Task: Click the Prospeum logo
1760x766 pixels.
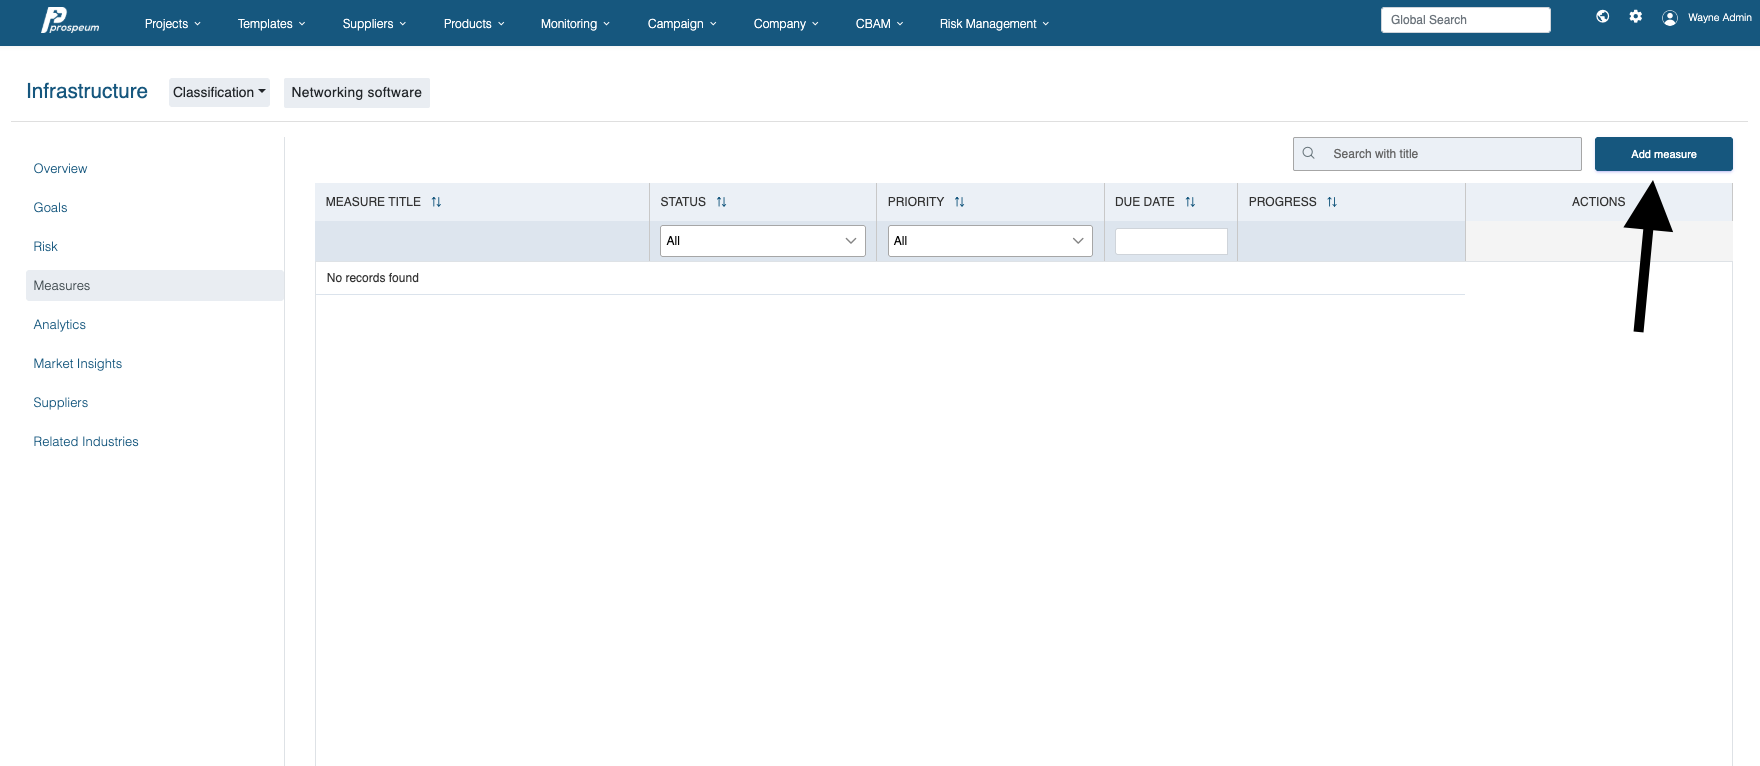Action: coord(70,20)
